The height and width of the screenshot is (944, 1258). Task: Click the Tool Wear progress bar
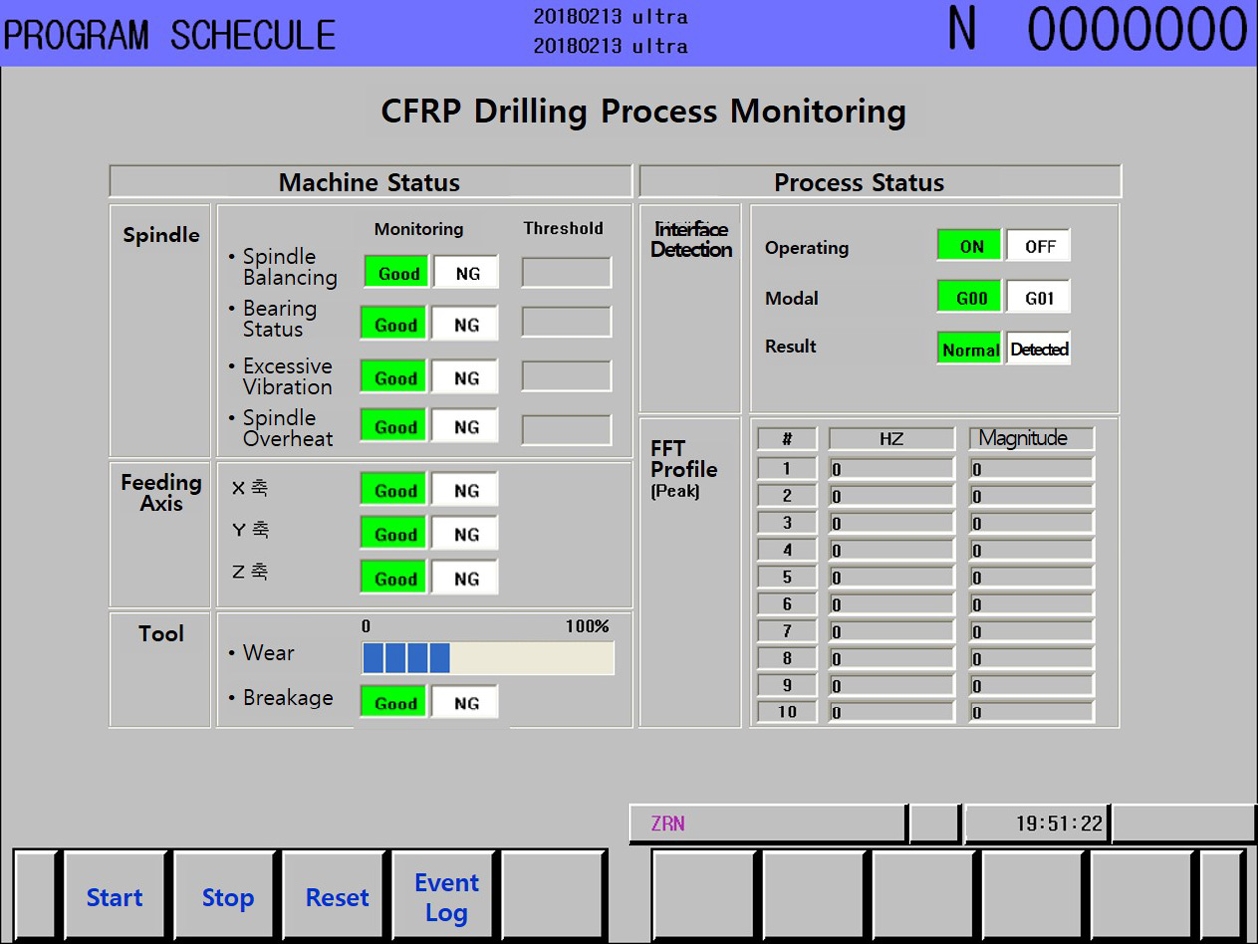[x=488, y=658]
